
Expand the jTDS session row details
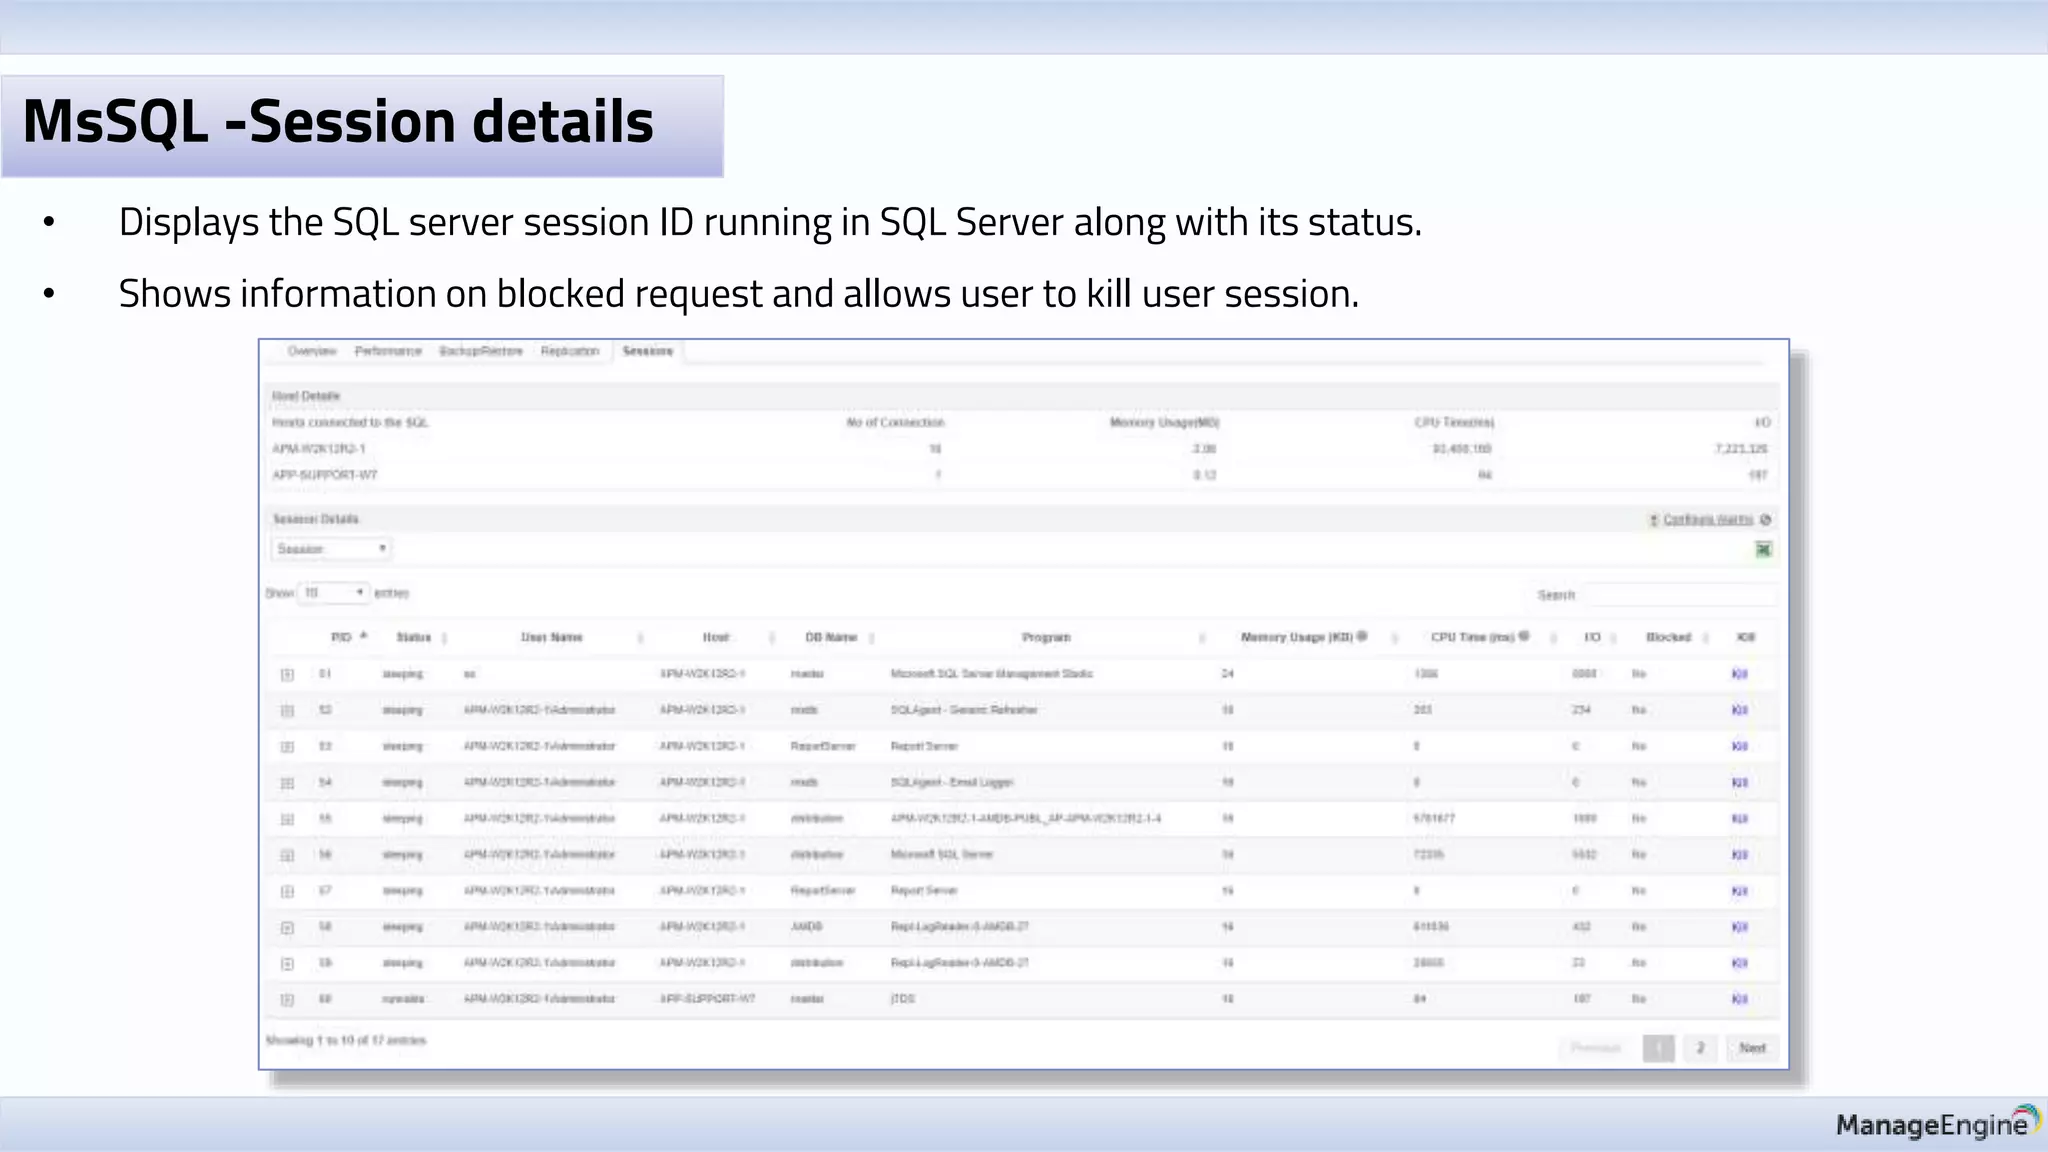[287, 1000]
